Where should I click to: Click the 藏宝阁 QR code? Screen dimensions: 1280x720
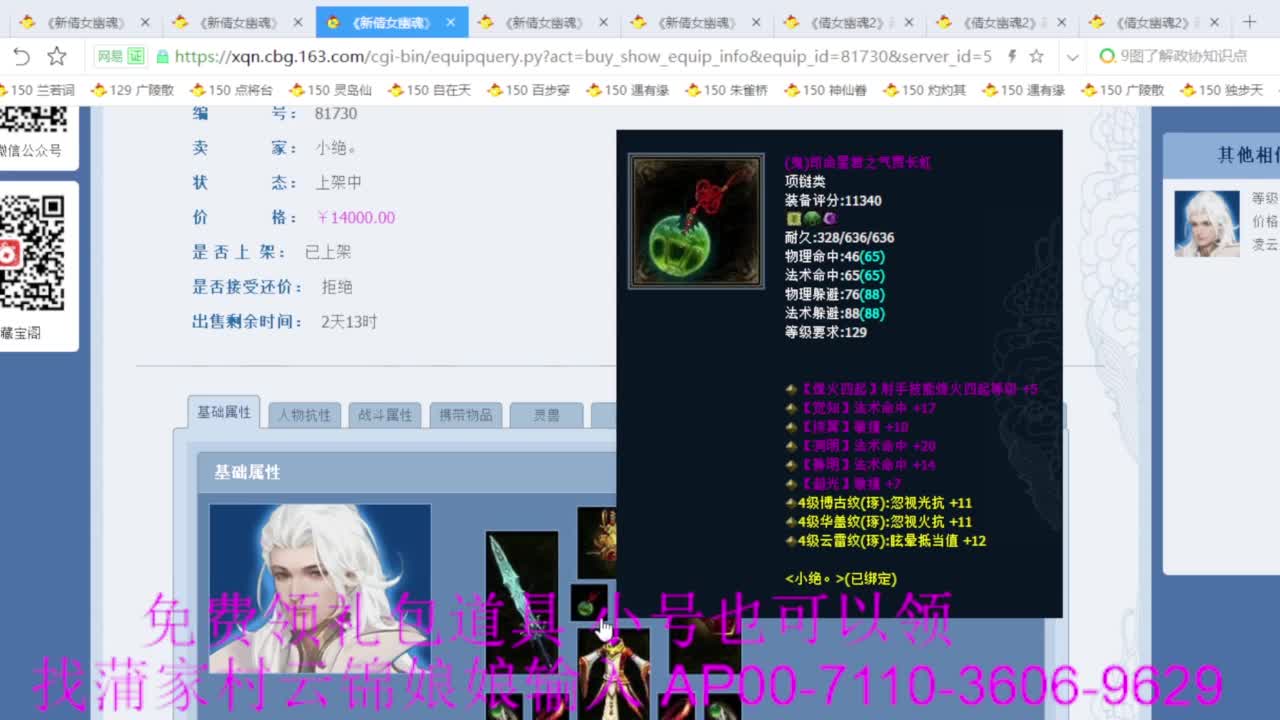click(x=34, y=253)
